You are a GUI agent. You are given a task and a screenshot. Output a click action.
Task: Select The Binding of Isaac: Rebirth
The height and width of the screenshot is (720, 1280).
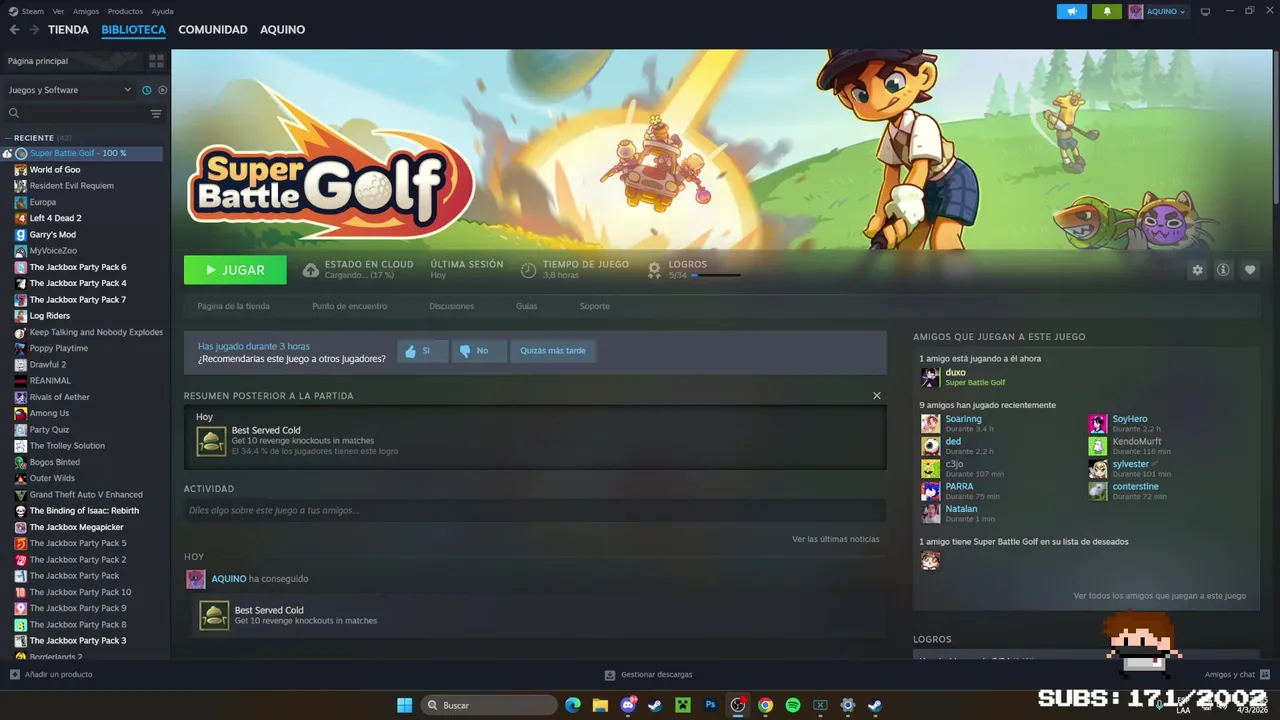click(x=84, y=511)
